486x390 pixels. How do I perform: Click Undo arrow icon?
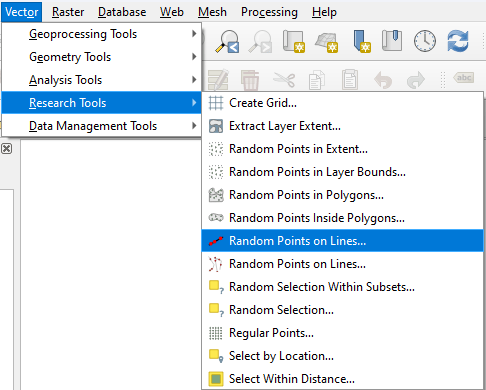(383, 80)
